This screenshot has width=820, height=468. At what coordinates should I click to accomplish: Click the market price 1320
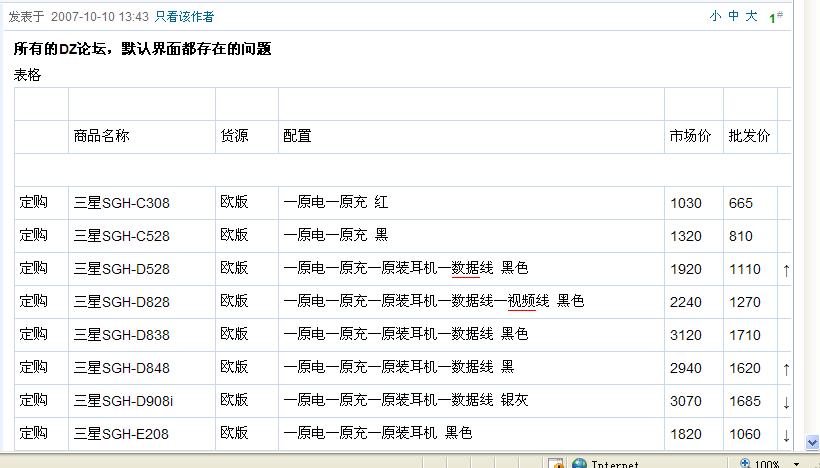click(686, 236)
